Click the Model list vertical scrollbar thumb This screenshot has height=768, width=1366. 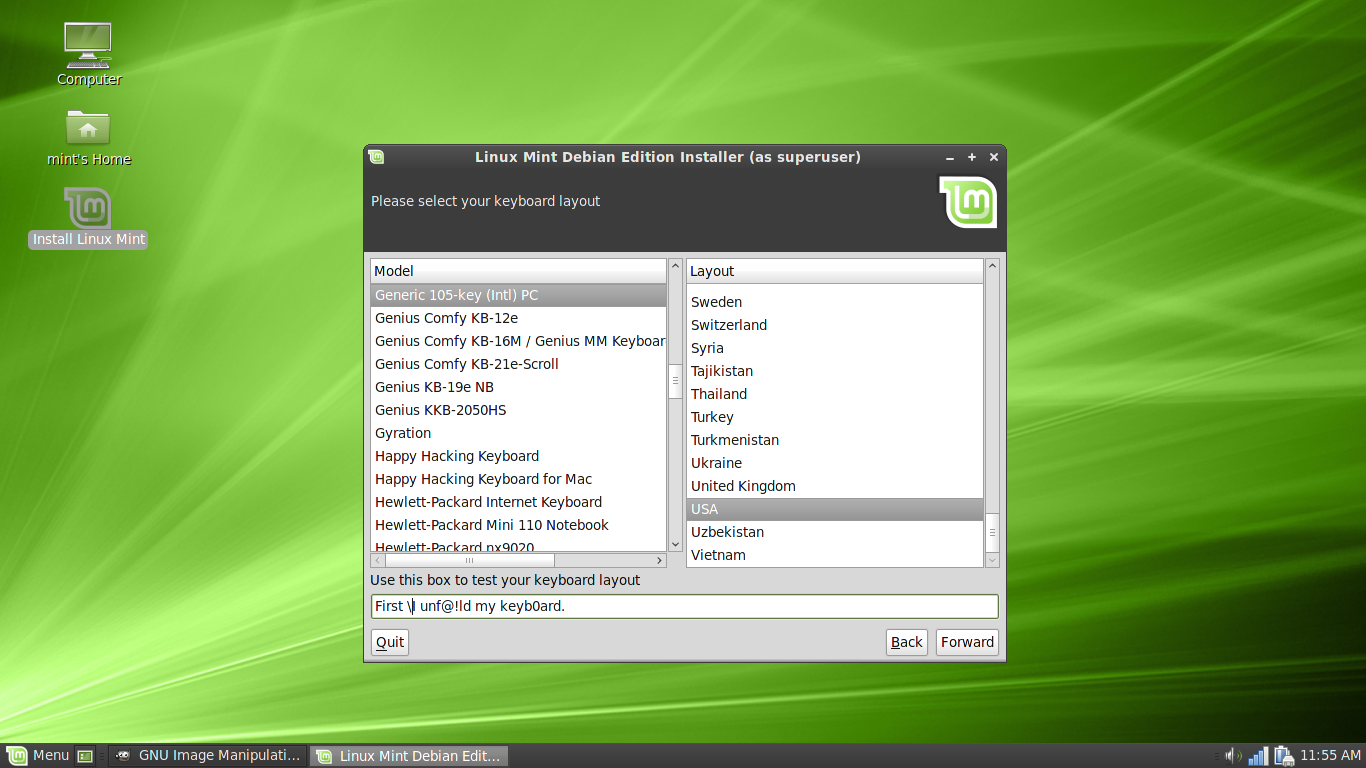675,382
